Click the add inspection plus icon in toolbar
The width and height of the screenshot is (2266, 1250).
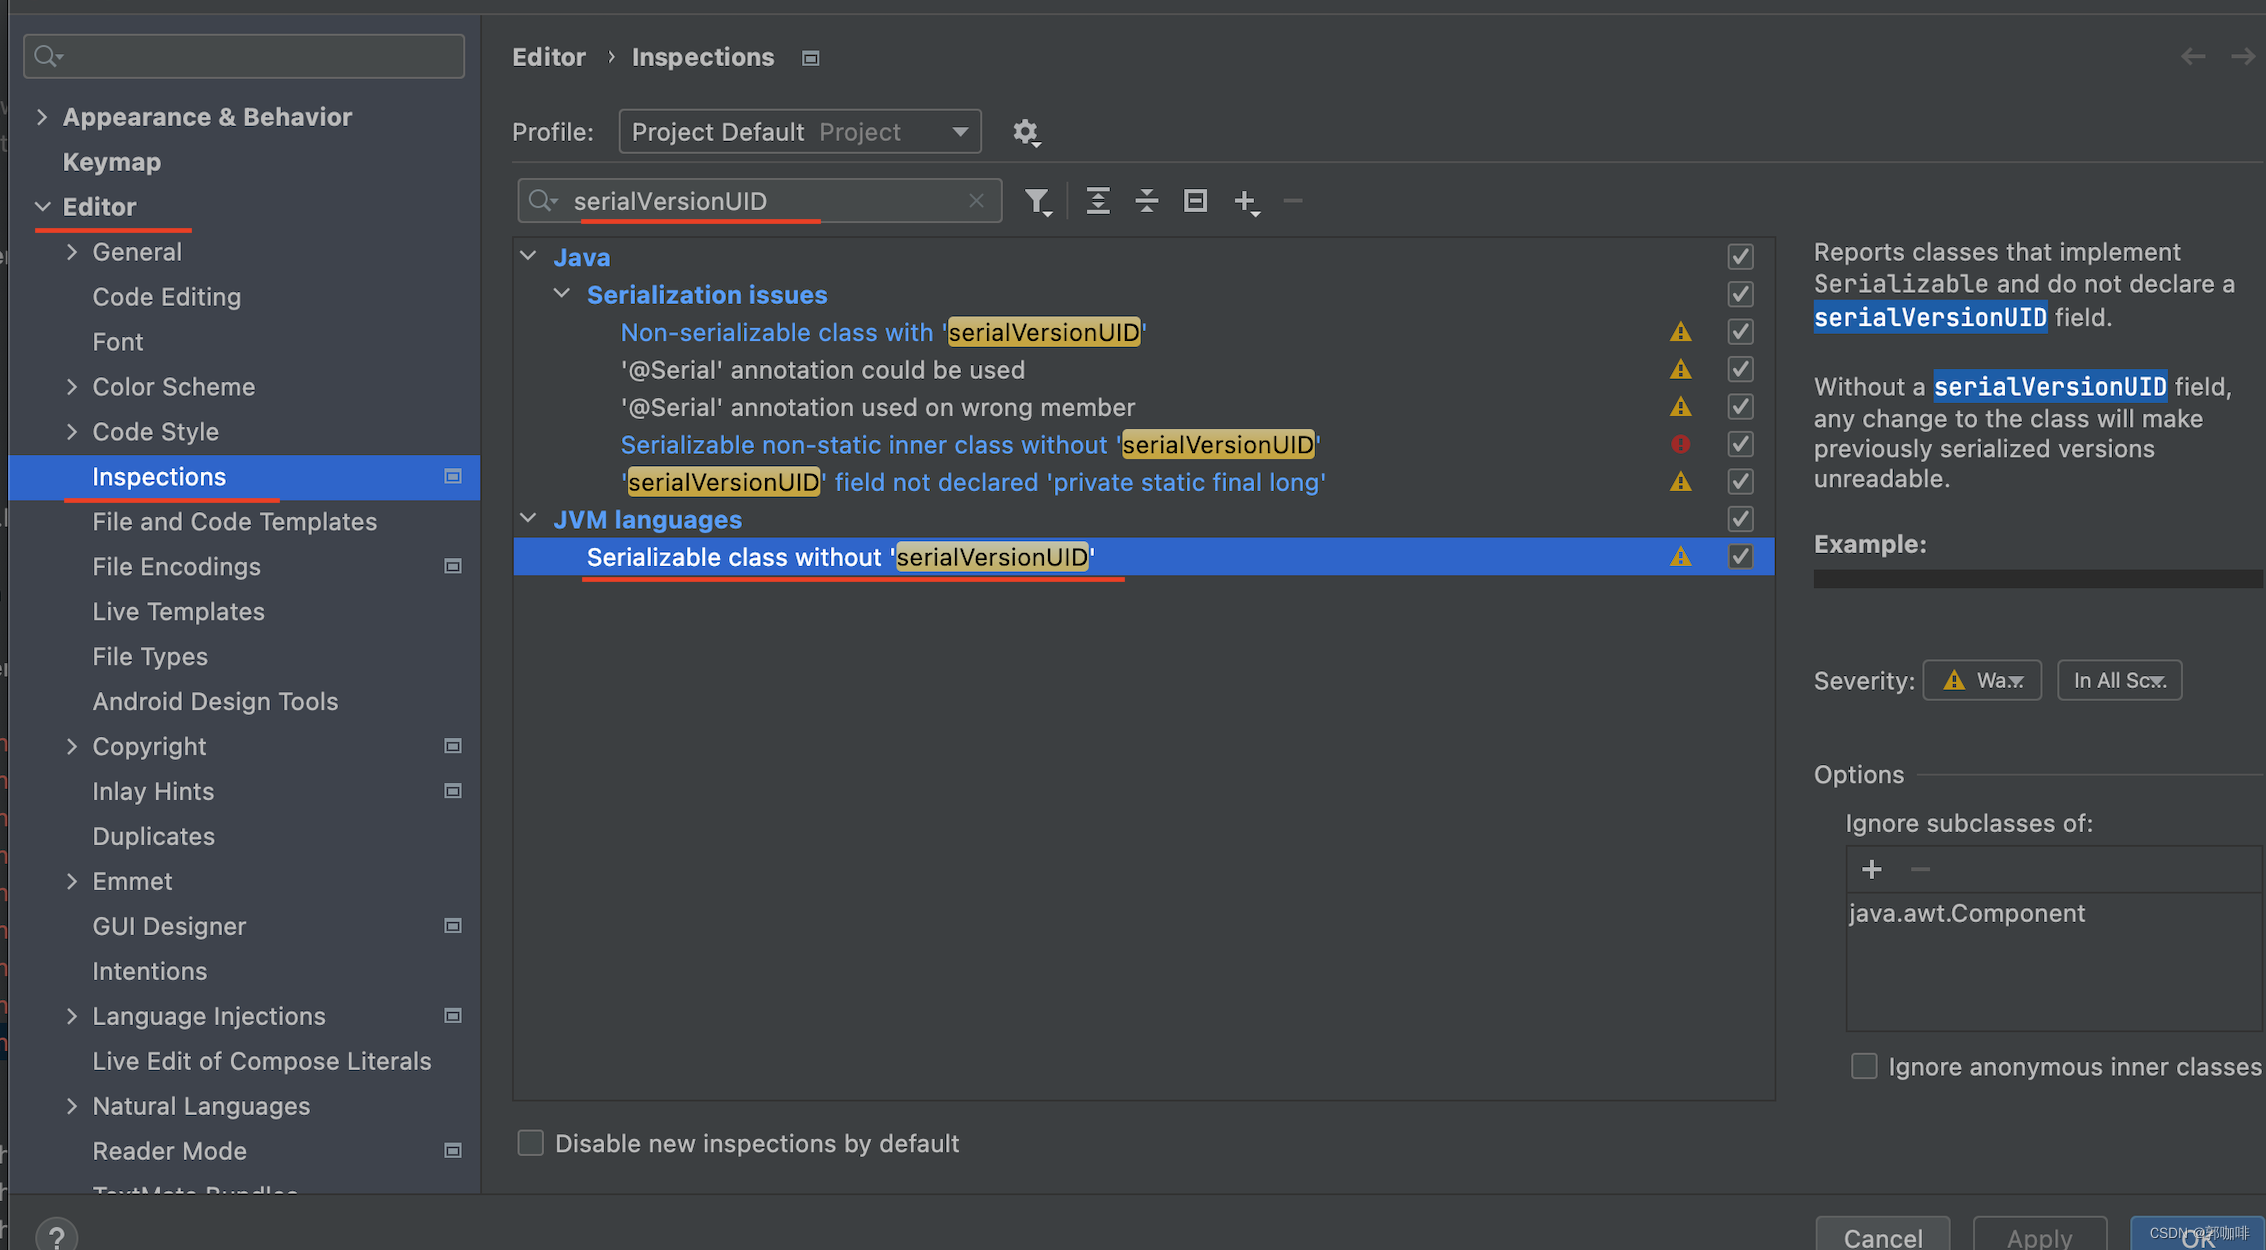[x=1245, y=201]
